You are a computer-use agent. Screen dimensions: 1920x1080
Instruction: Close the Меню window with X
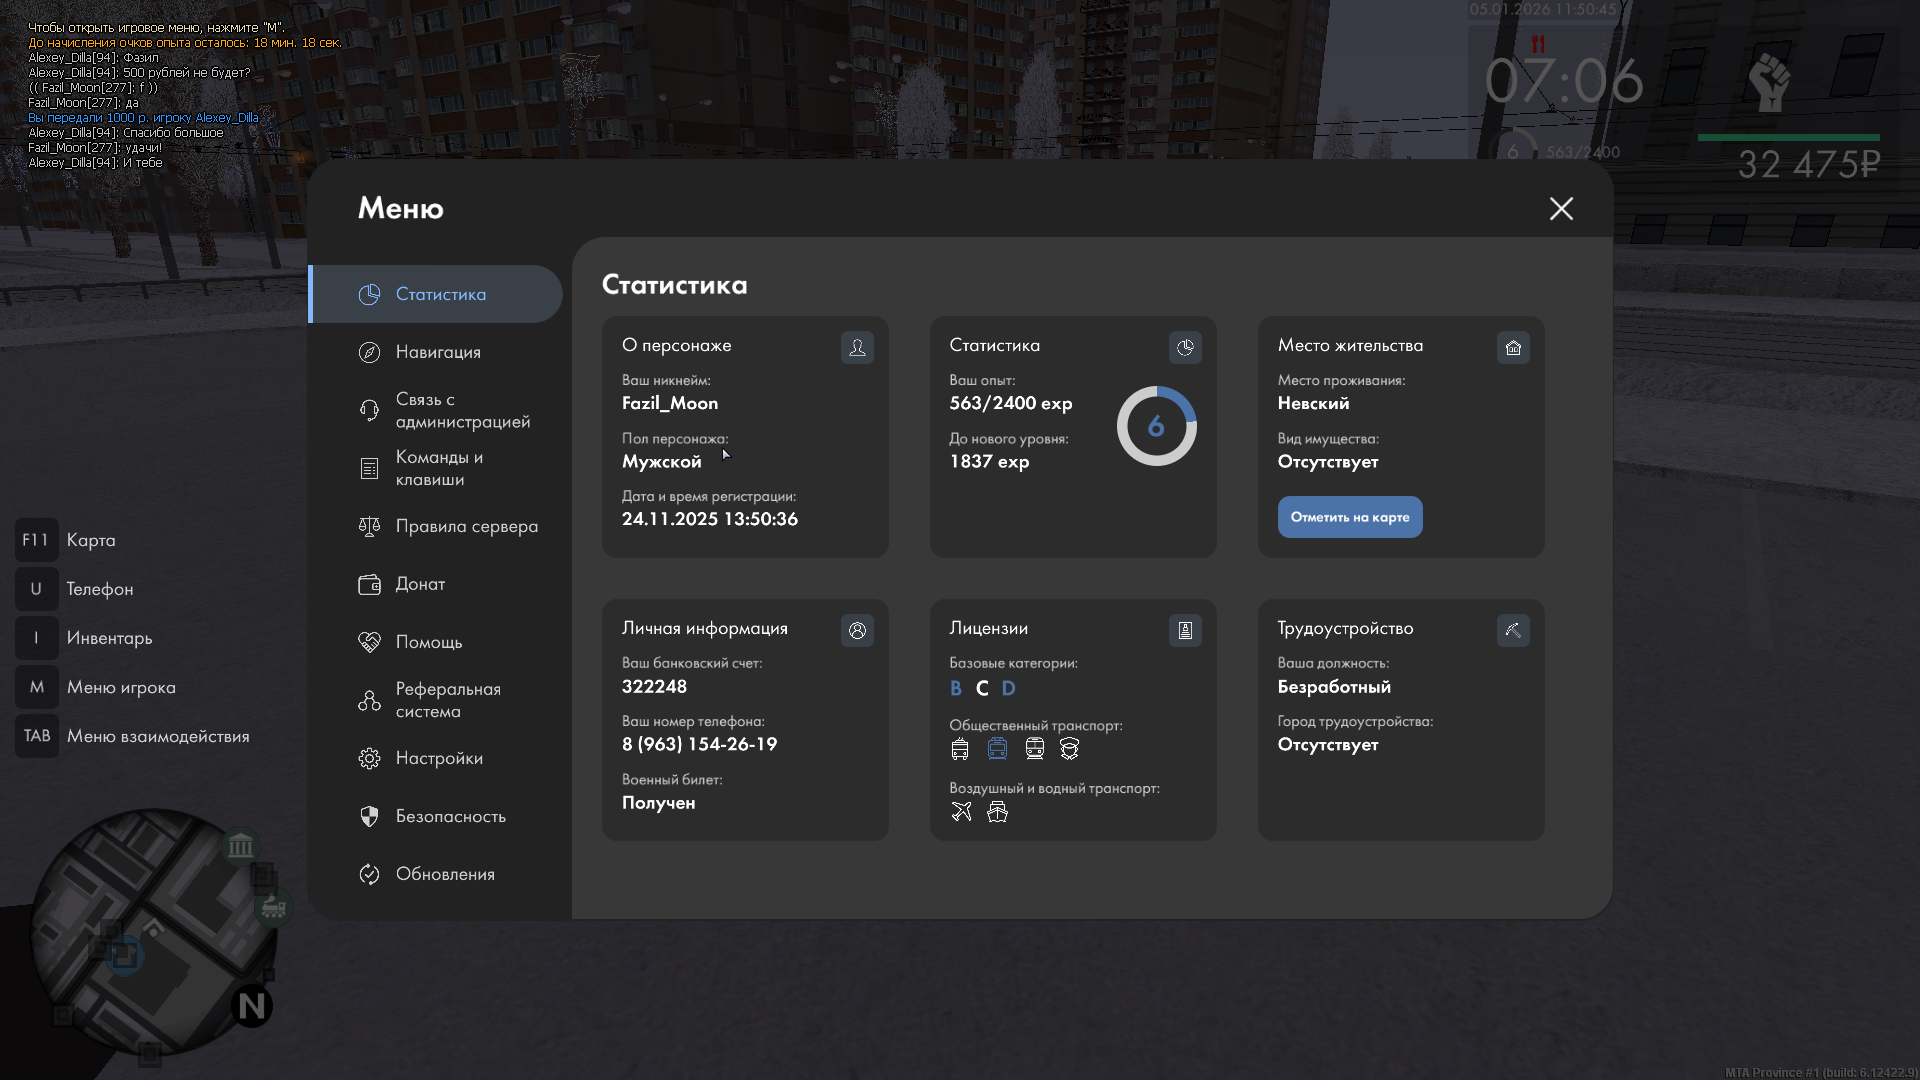[1561, 209]
